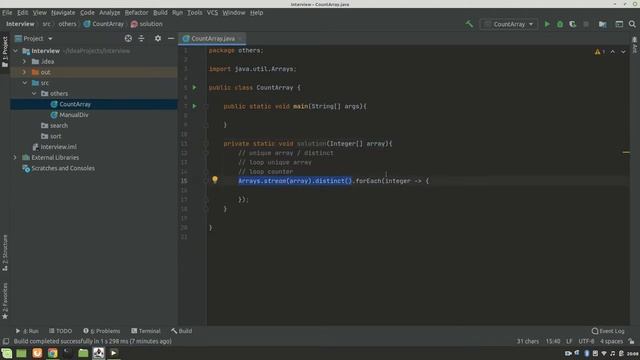This screenshot has width=640, height=360.
Task: Select interview.iml file in tree
Action: [x=58, y=147]
